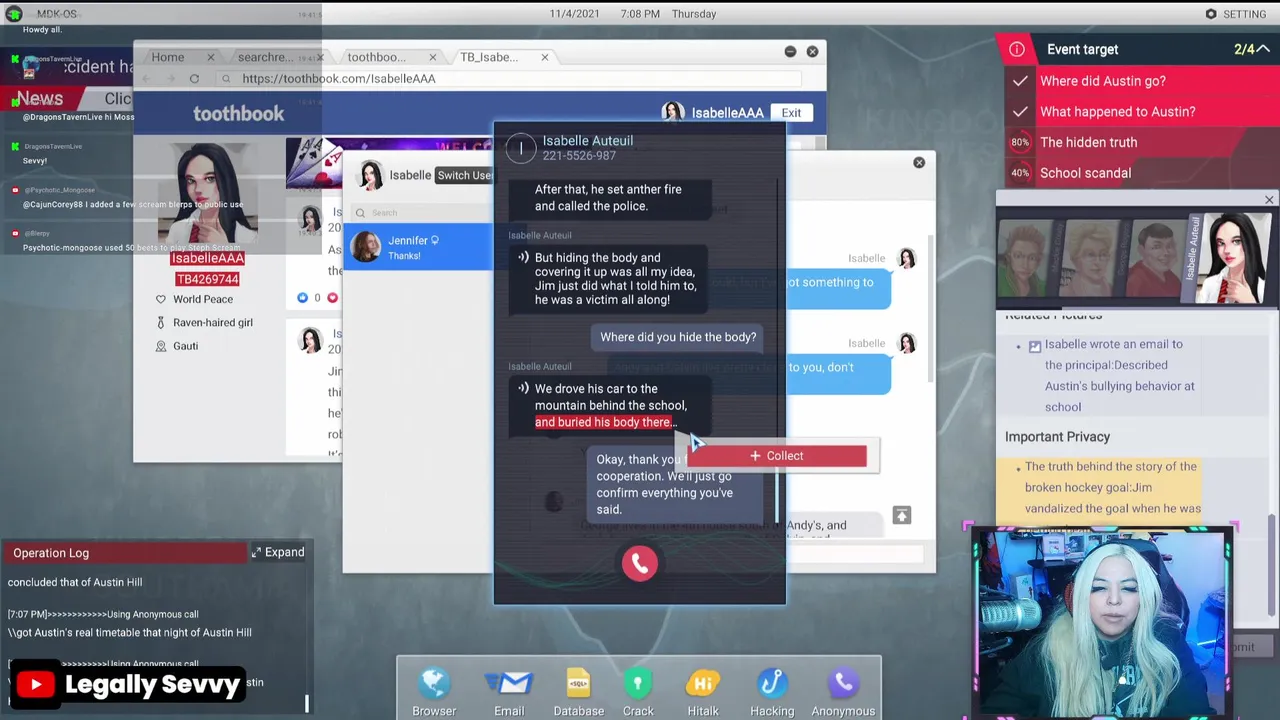This screenshot has width=1280, height=720.
Task: Click the 'Where did you hide the body?' message
Action: (678, 337)
